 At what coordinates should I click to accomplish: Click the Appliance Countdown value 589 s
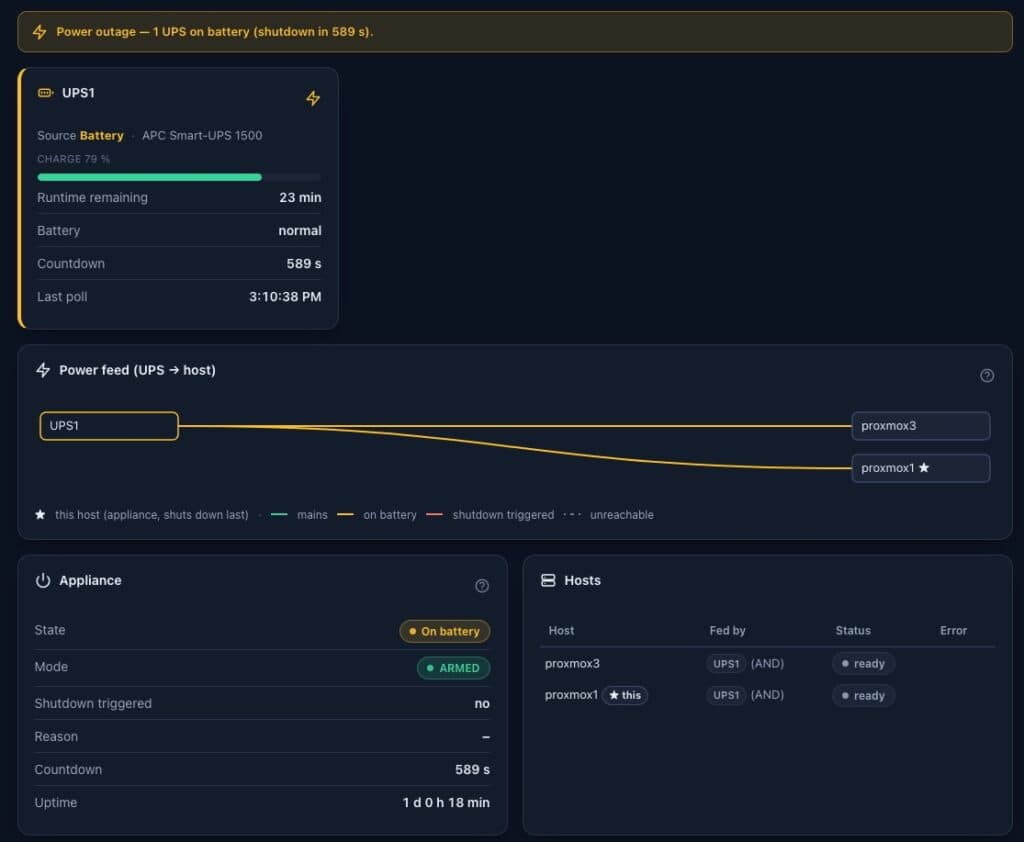click(472, 769)
